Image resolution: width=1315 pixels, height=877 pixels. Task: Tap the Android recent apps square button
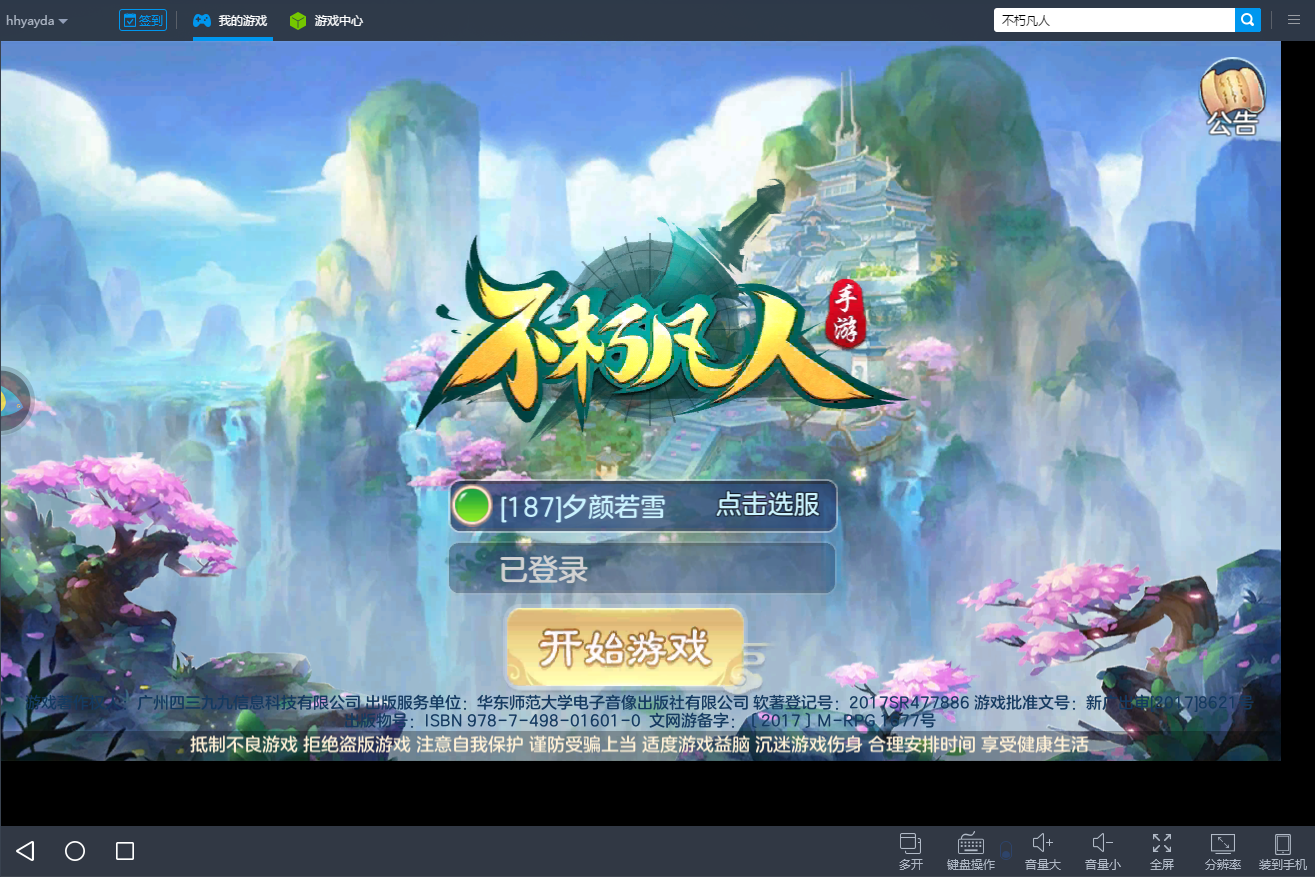pyautogui.click(x=125, y=851)
